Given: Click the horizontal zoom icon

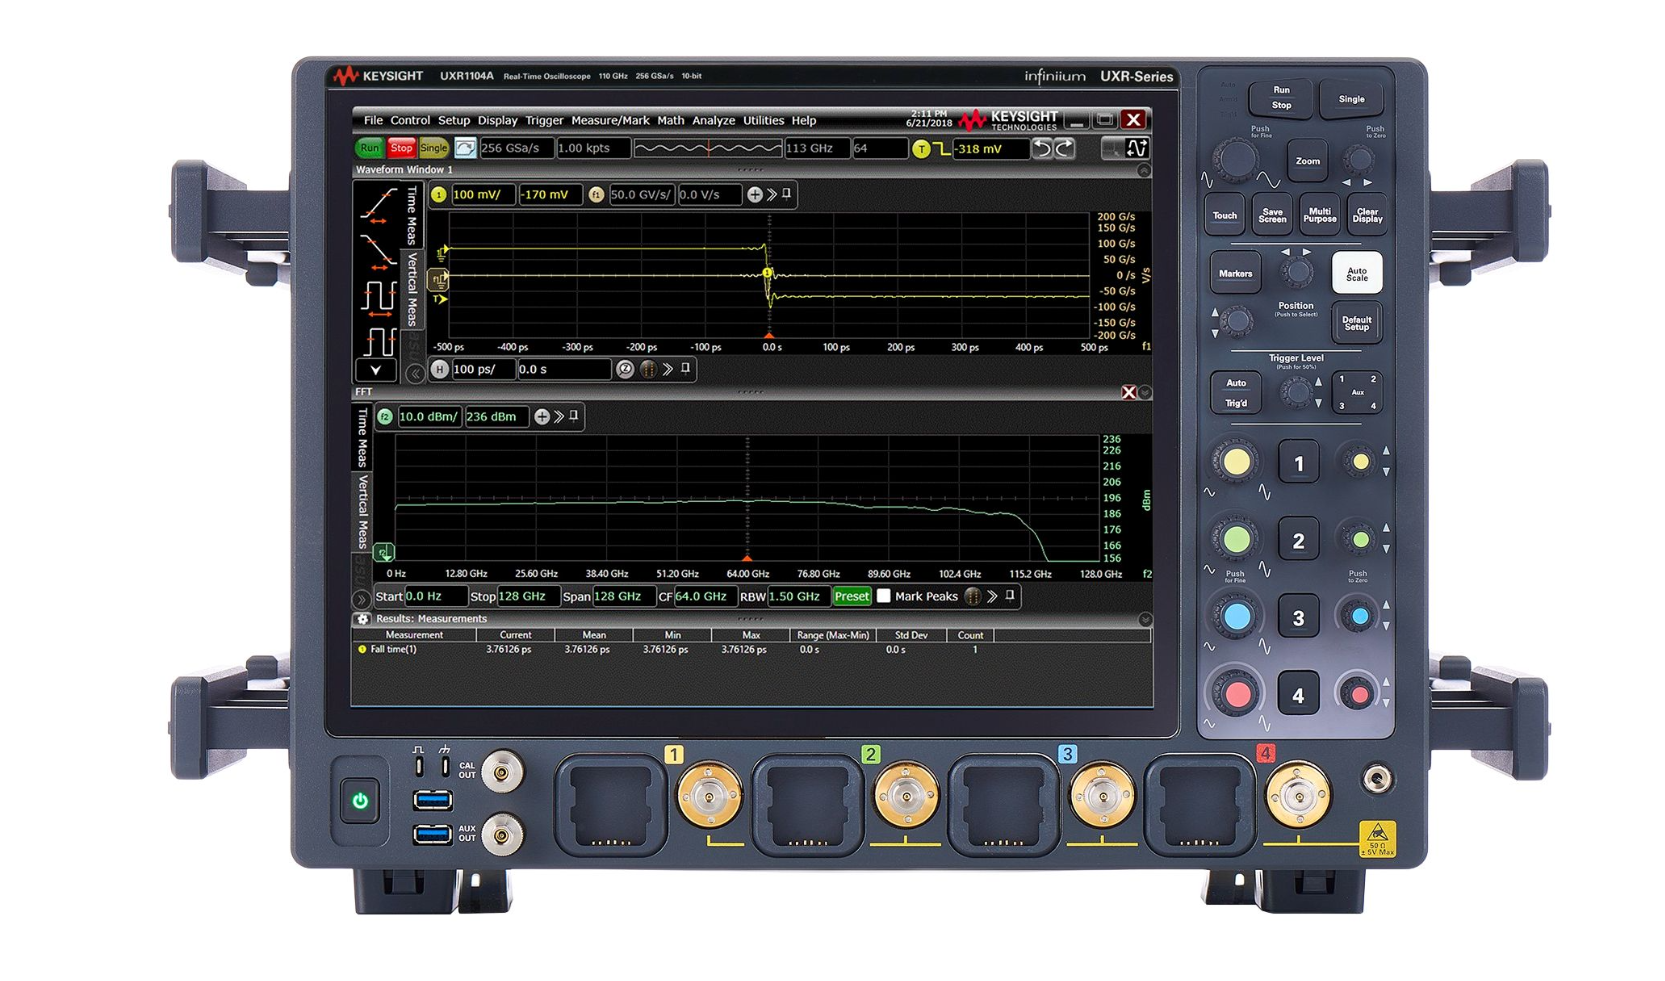Looking at the screenshot, I should pos(625,370).
